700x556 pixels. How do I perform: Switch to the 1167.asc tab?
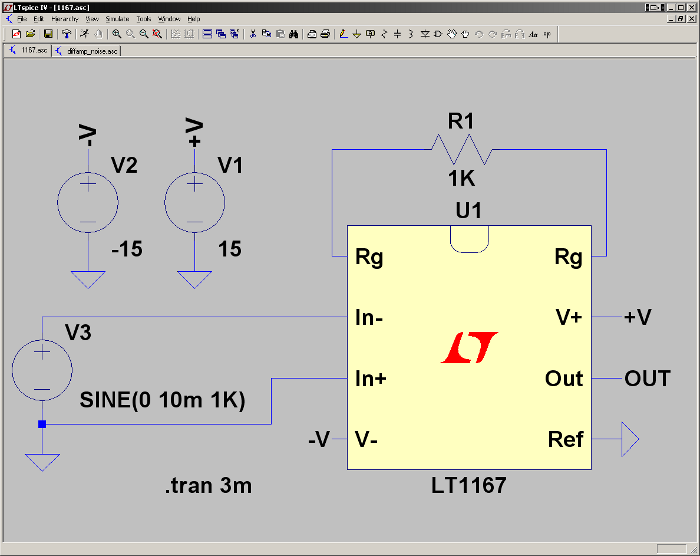click(x=29, y=50)
